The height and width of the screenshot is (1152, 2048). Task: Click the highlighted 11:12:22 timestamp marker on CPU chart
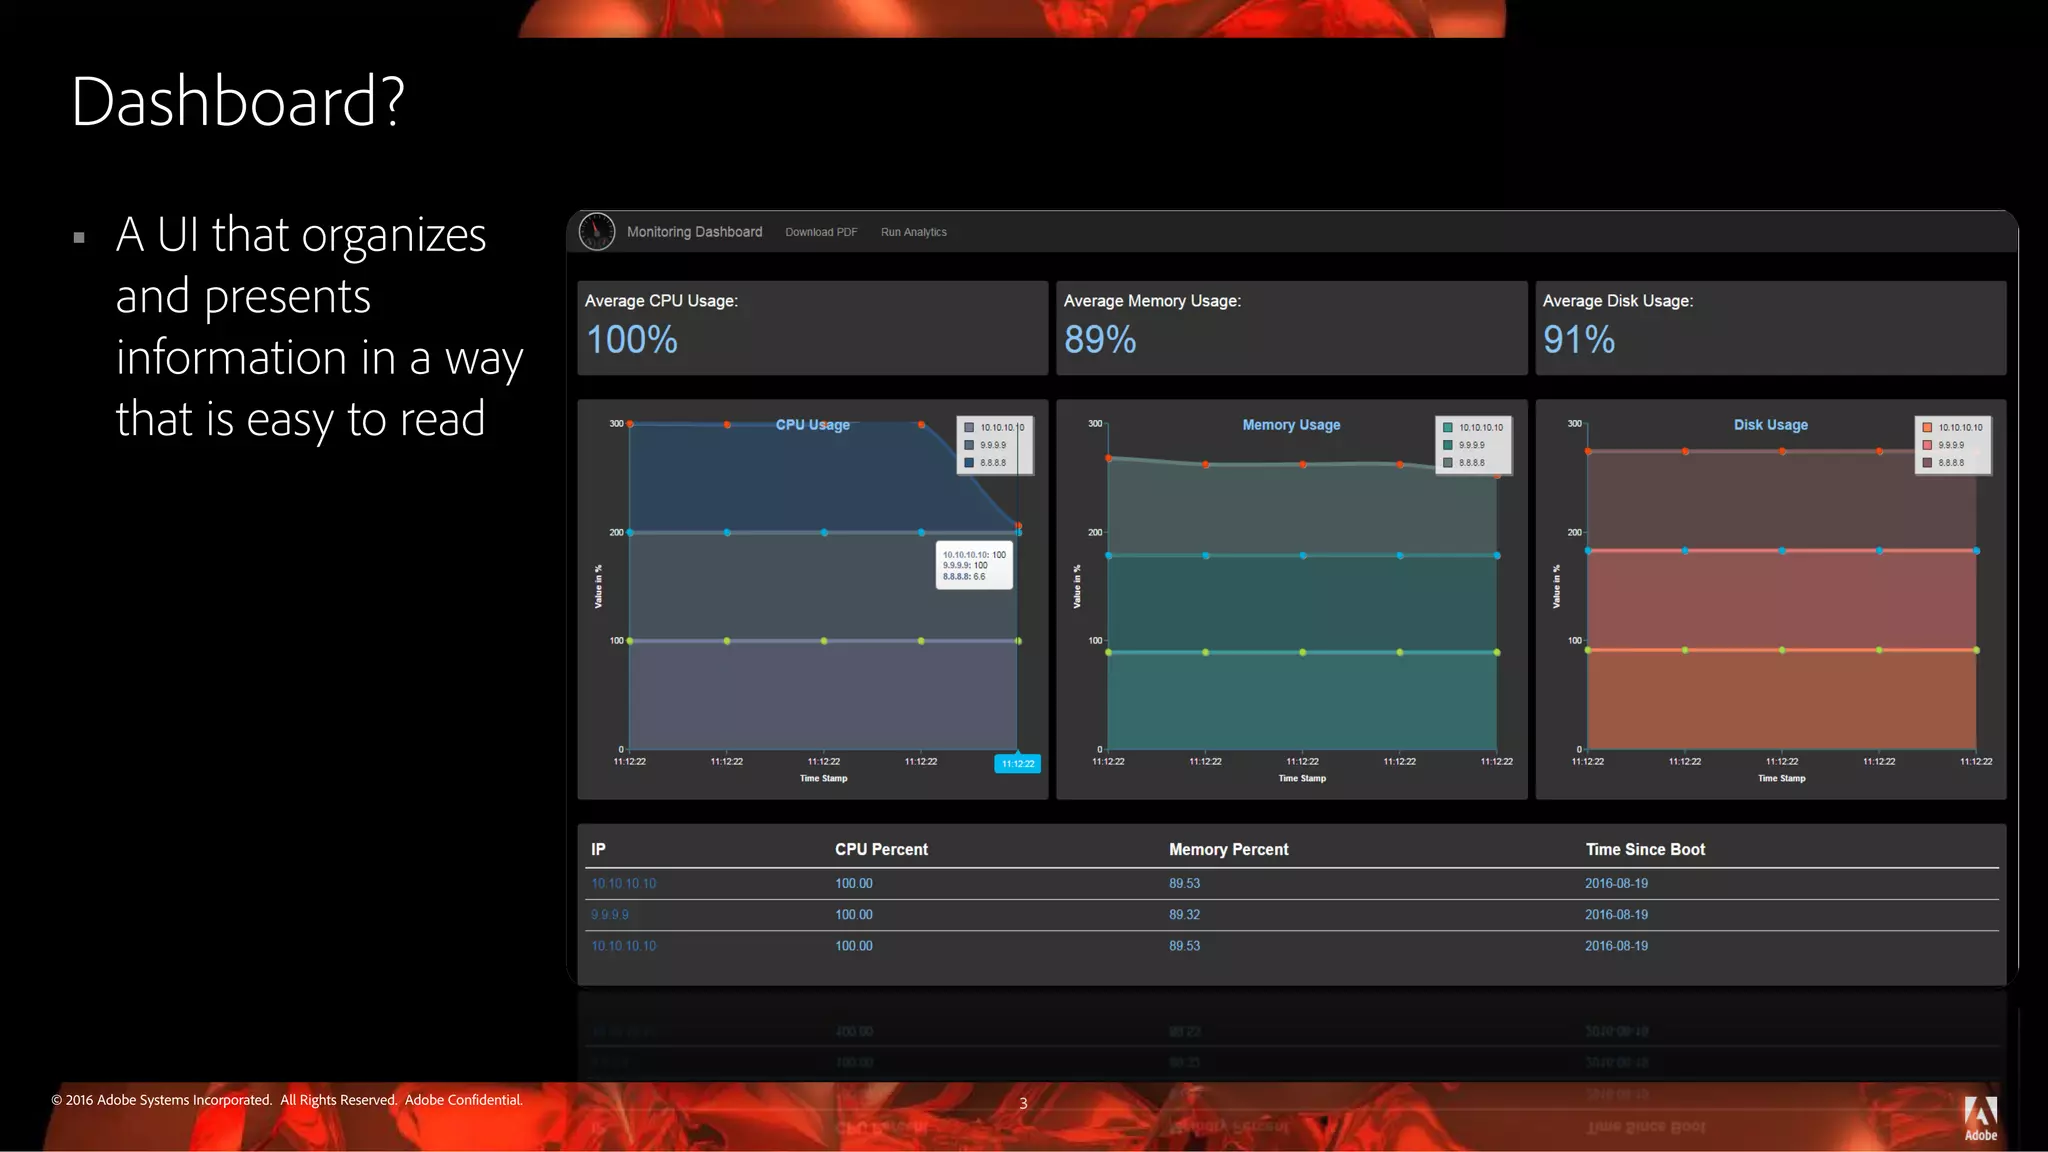click(x=1017, y=764)
